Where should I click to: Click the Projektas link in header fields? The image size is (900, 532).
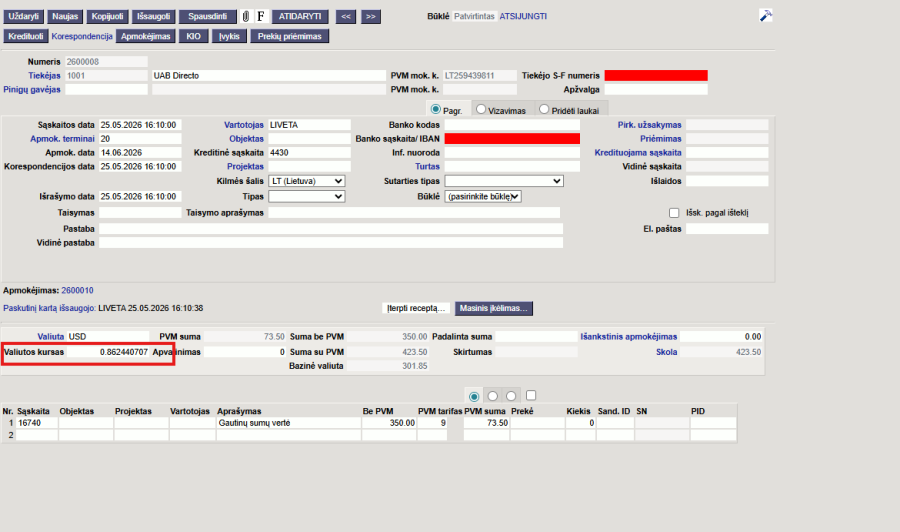(246, 166)
